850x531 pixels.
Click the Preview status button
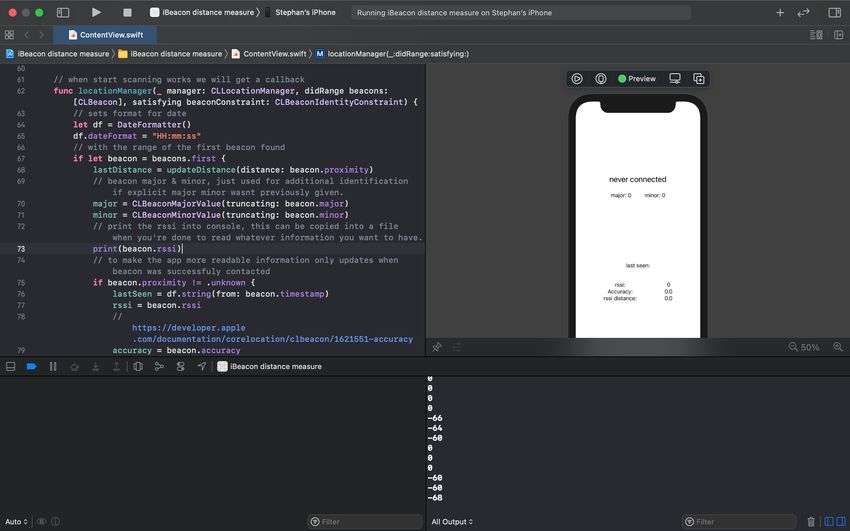point(637,79)
